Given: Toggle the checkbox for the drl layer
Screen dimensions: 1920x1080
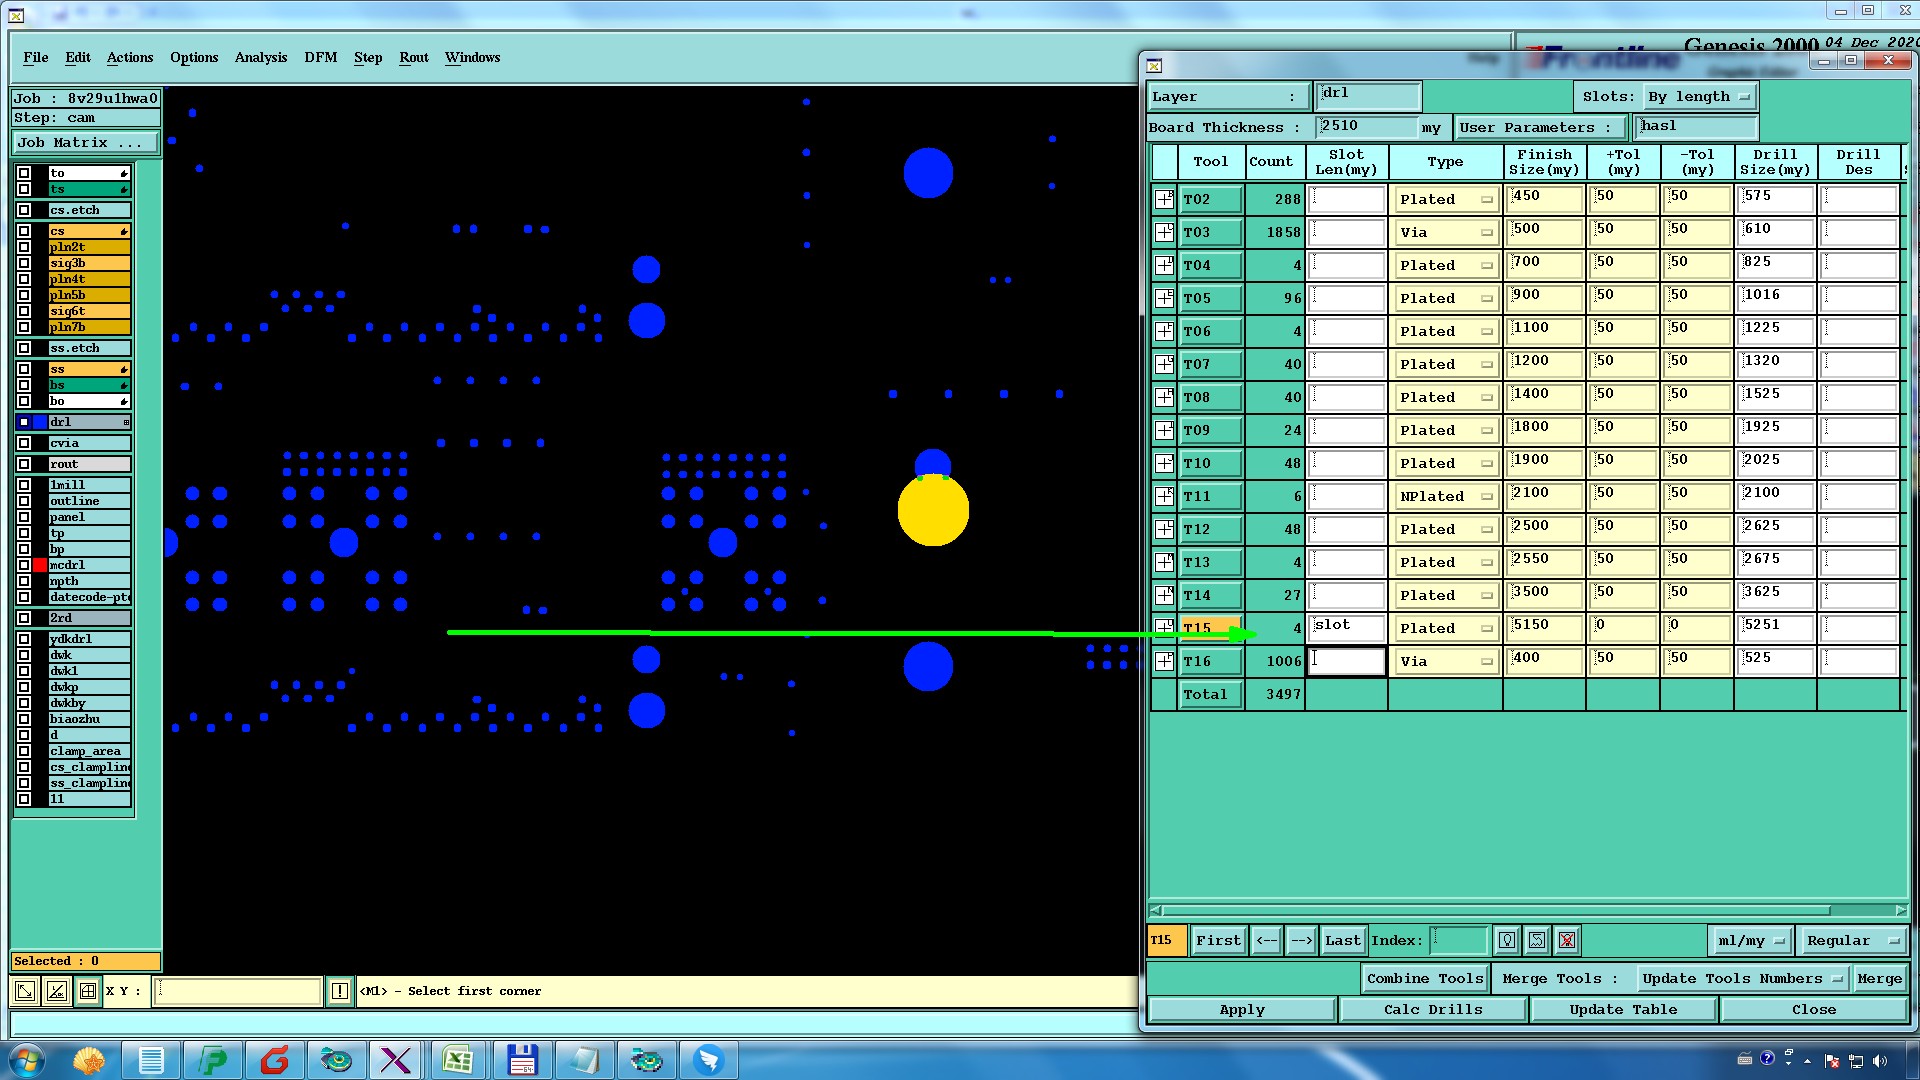Looking at the screenshot, I should click(24, 422).
